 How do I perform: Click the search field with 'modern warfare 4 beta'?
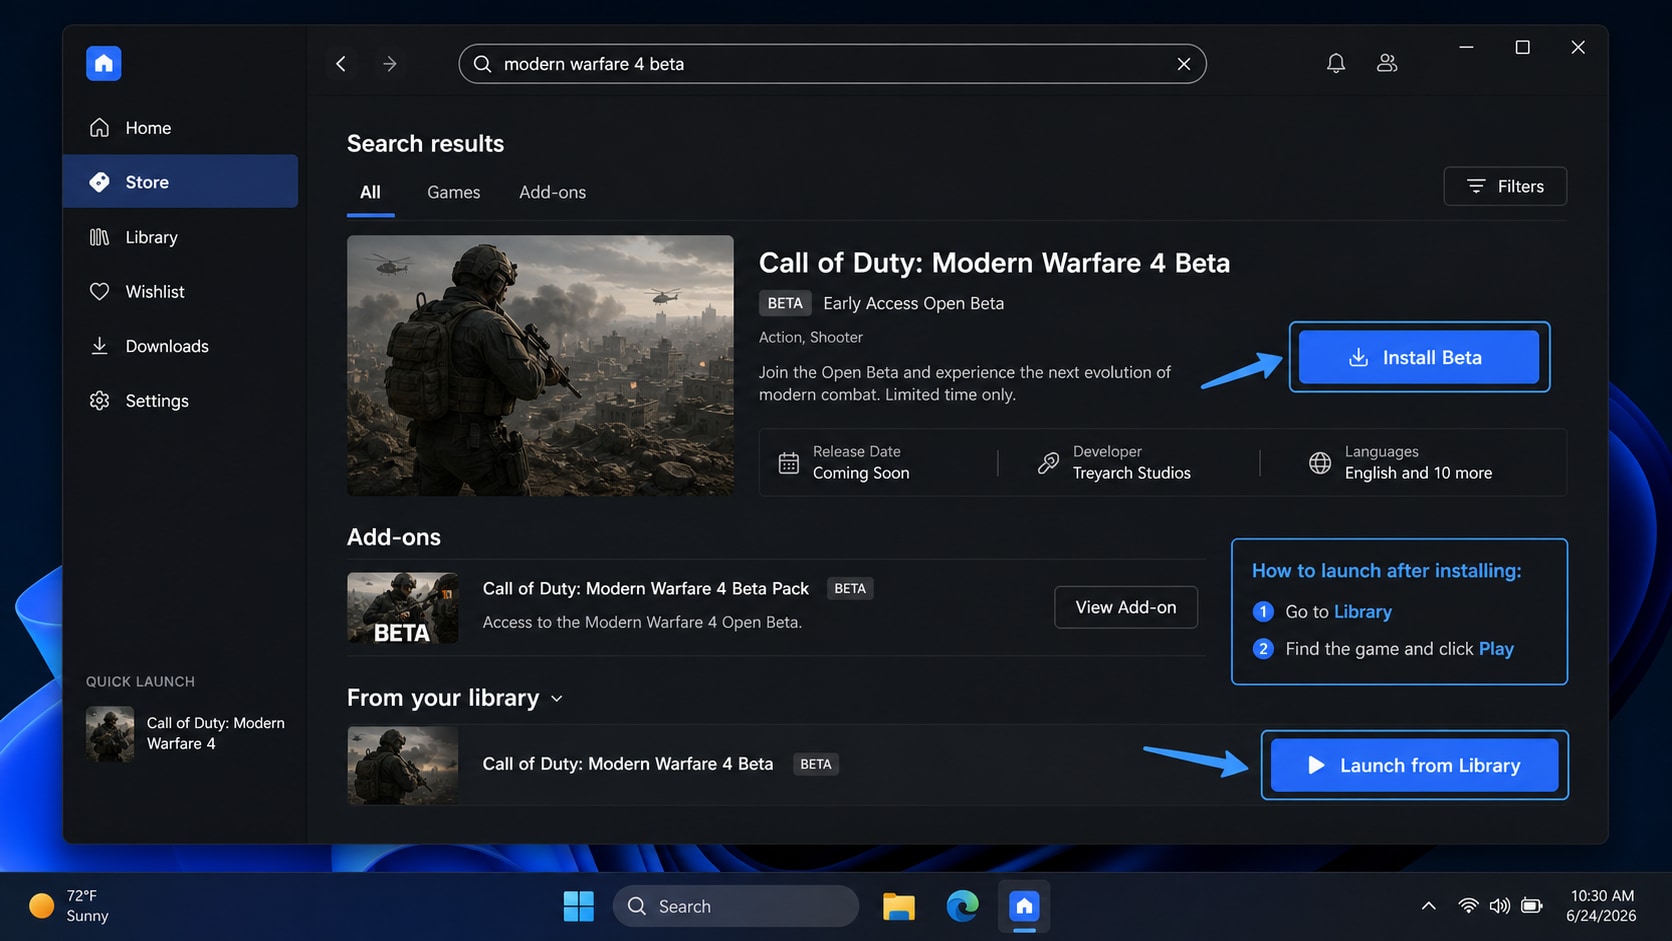tap(832, 64)
